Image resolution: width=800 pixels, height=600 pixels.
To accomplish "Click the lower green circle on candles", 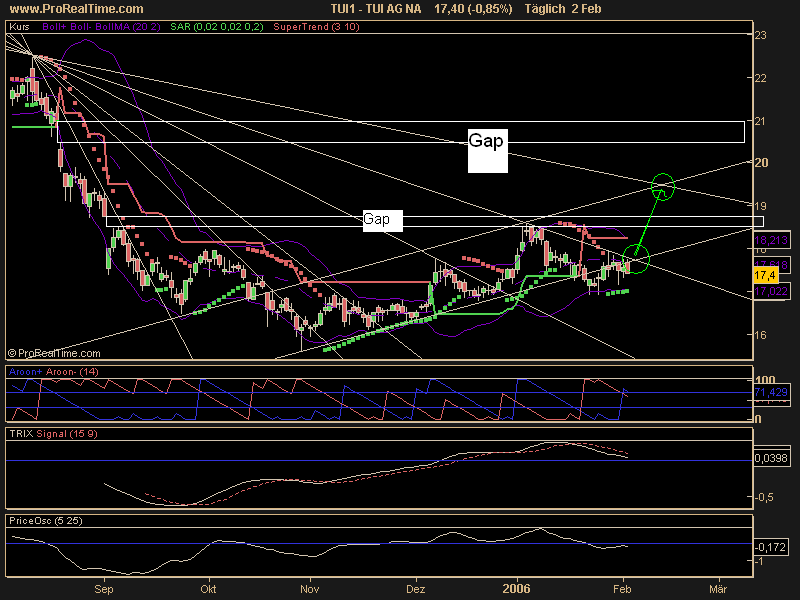I will click(636, 259).
